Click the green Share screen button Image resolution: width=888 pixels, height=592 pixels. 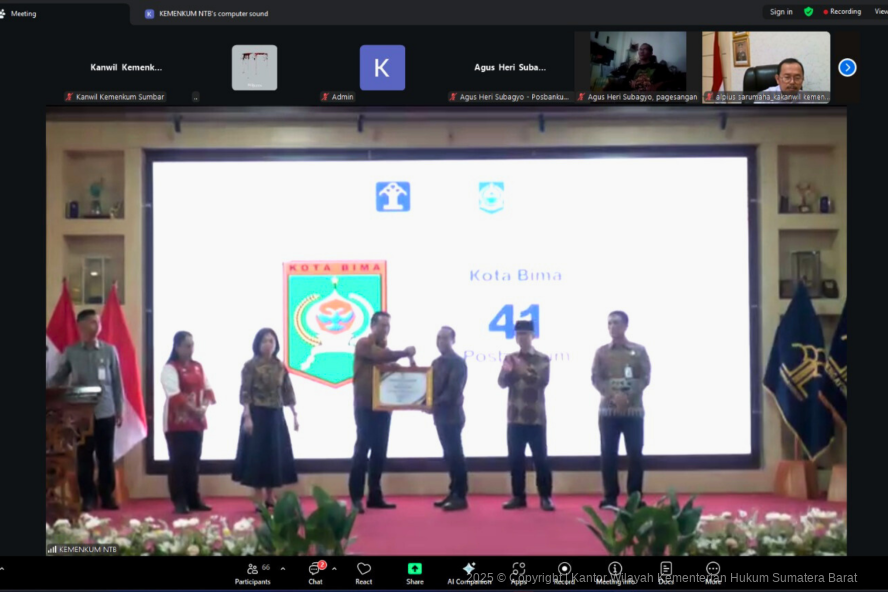[414, 573]
